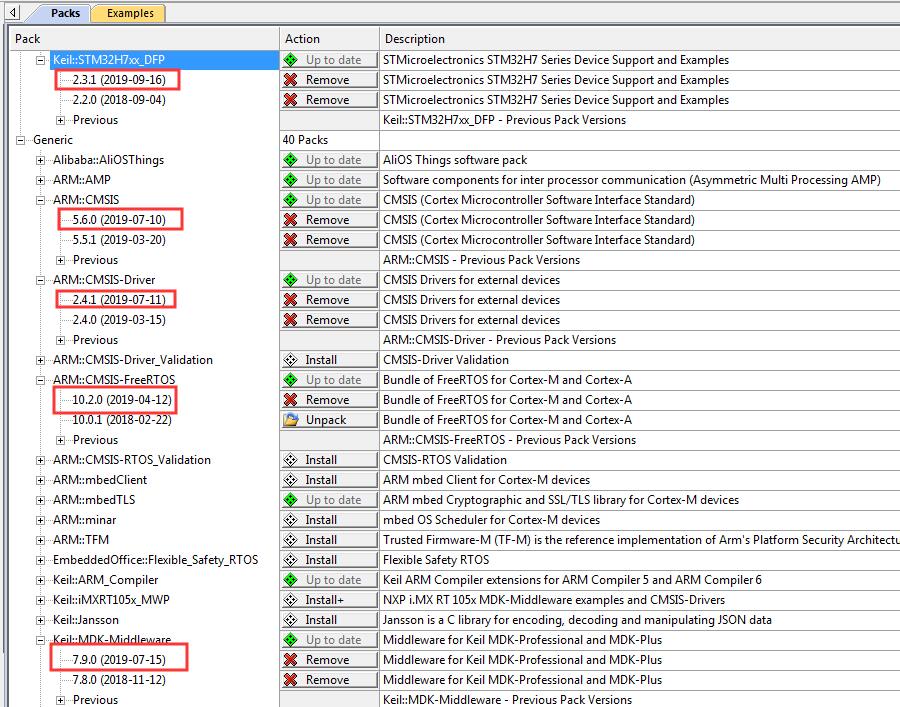The width and height of the screenshot is (900, 707).
Task: Expand the Keil::ARM_Compiler node
Action: click(40, 580)
